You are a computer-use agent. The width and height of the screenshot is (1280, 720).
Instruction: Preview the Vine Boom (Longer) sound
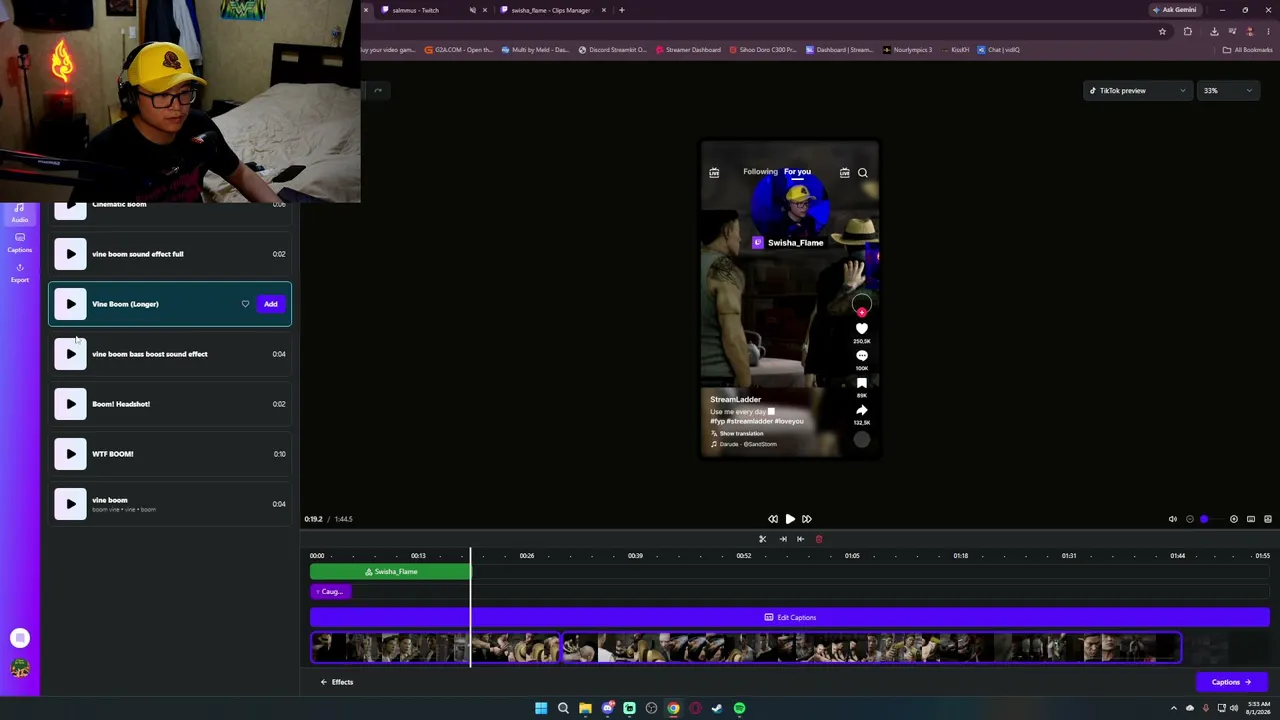coord(70,304)
